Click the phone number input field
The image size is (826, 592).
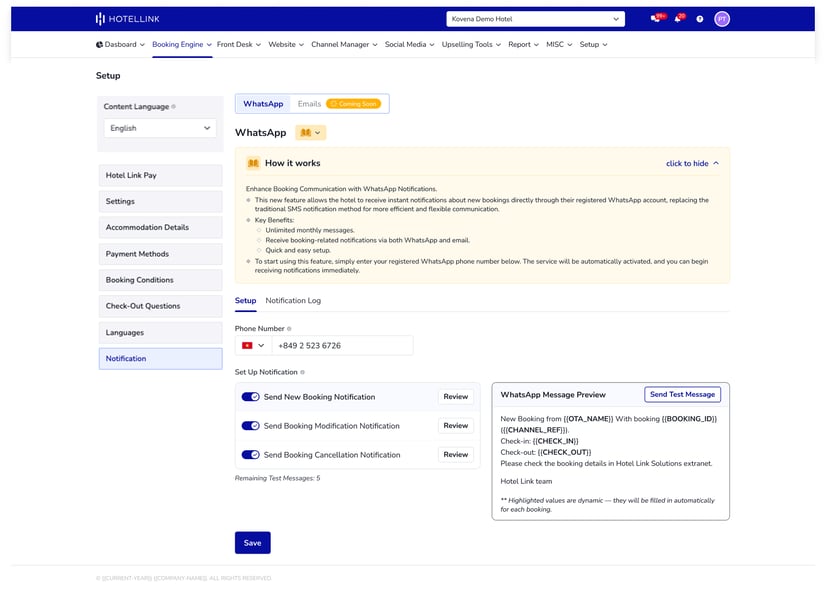[342, 346]
